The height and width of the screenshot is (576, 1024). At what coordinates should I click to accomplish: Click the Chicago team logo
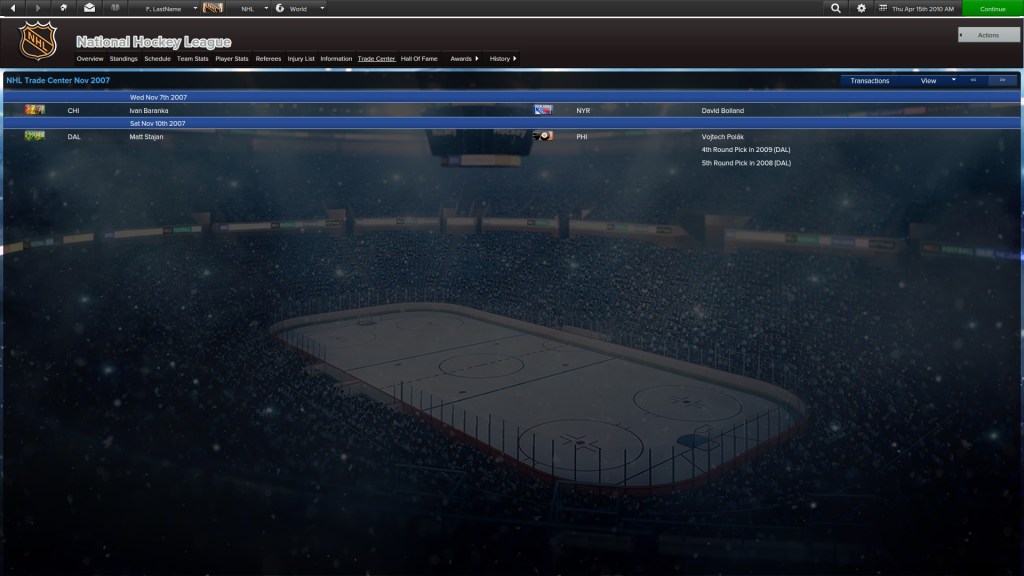click(35, 110)
